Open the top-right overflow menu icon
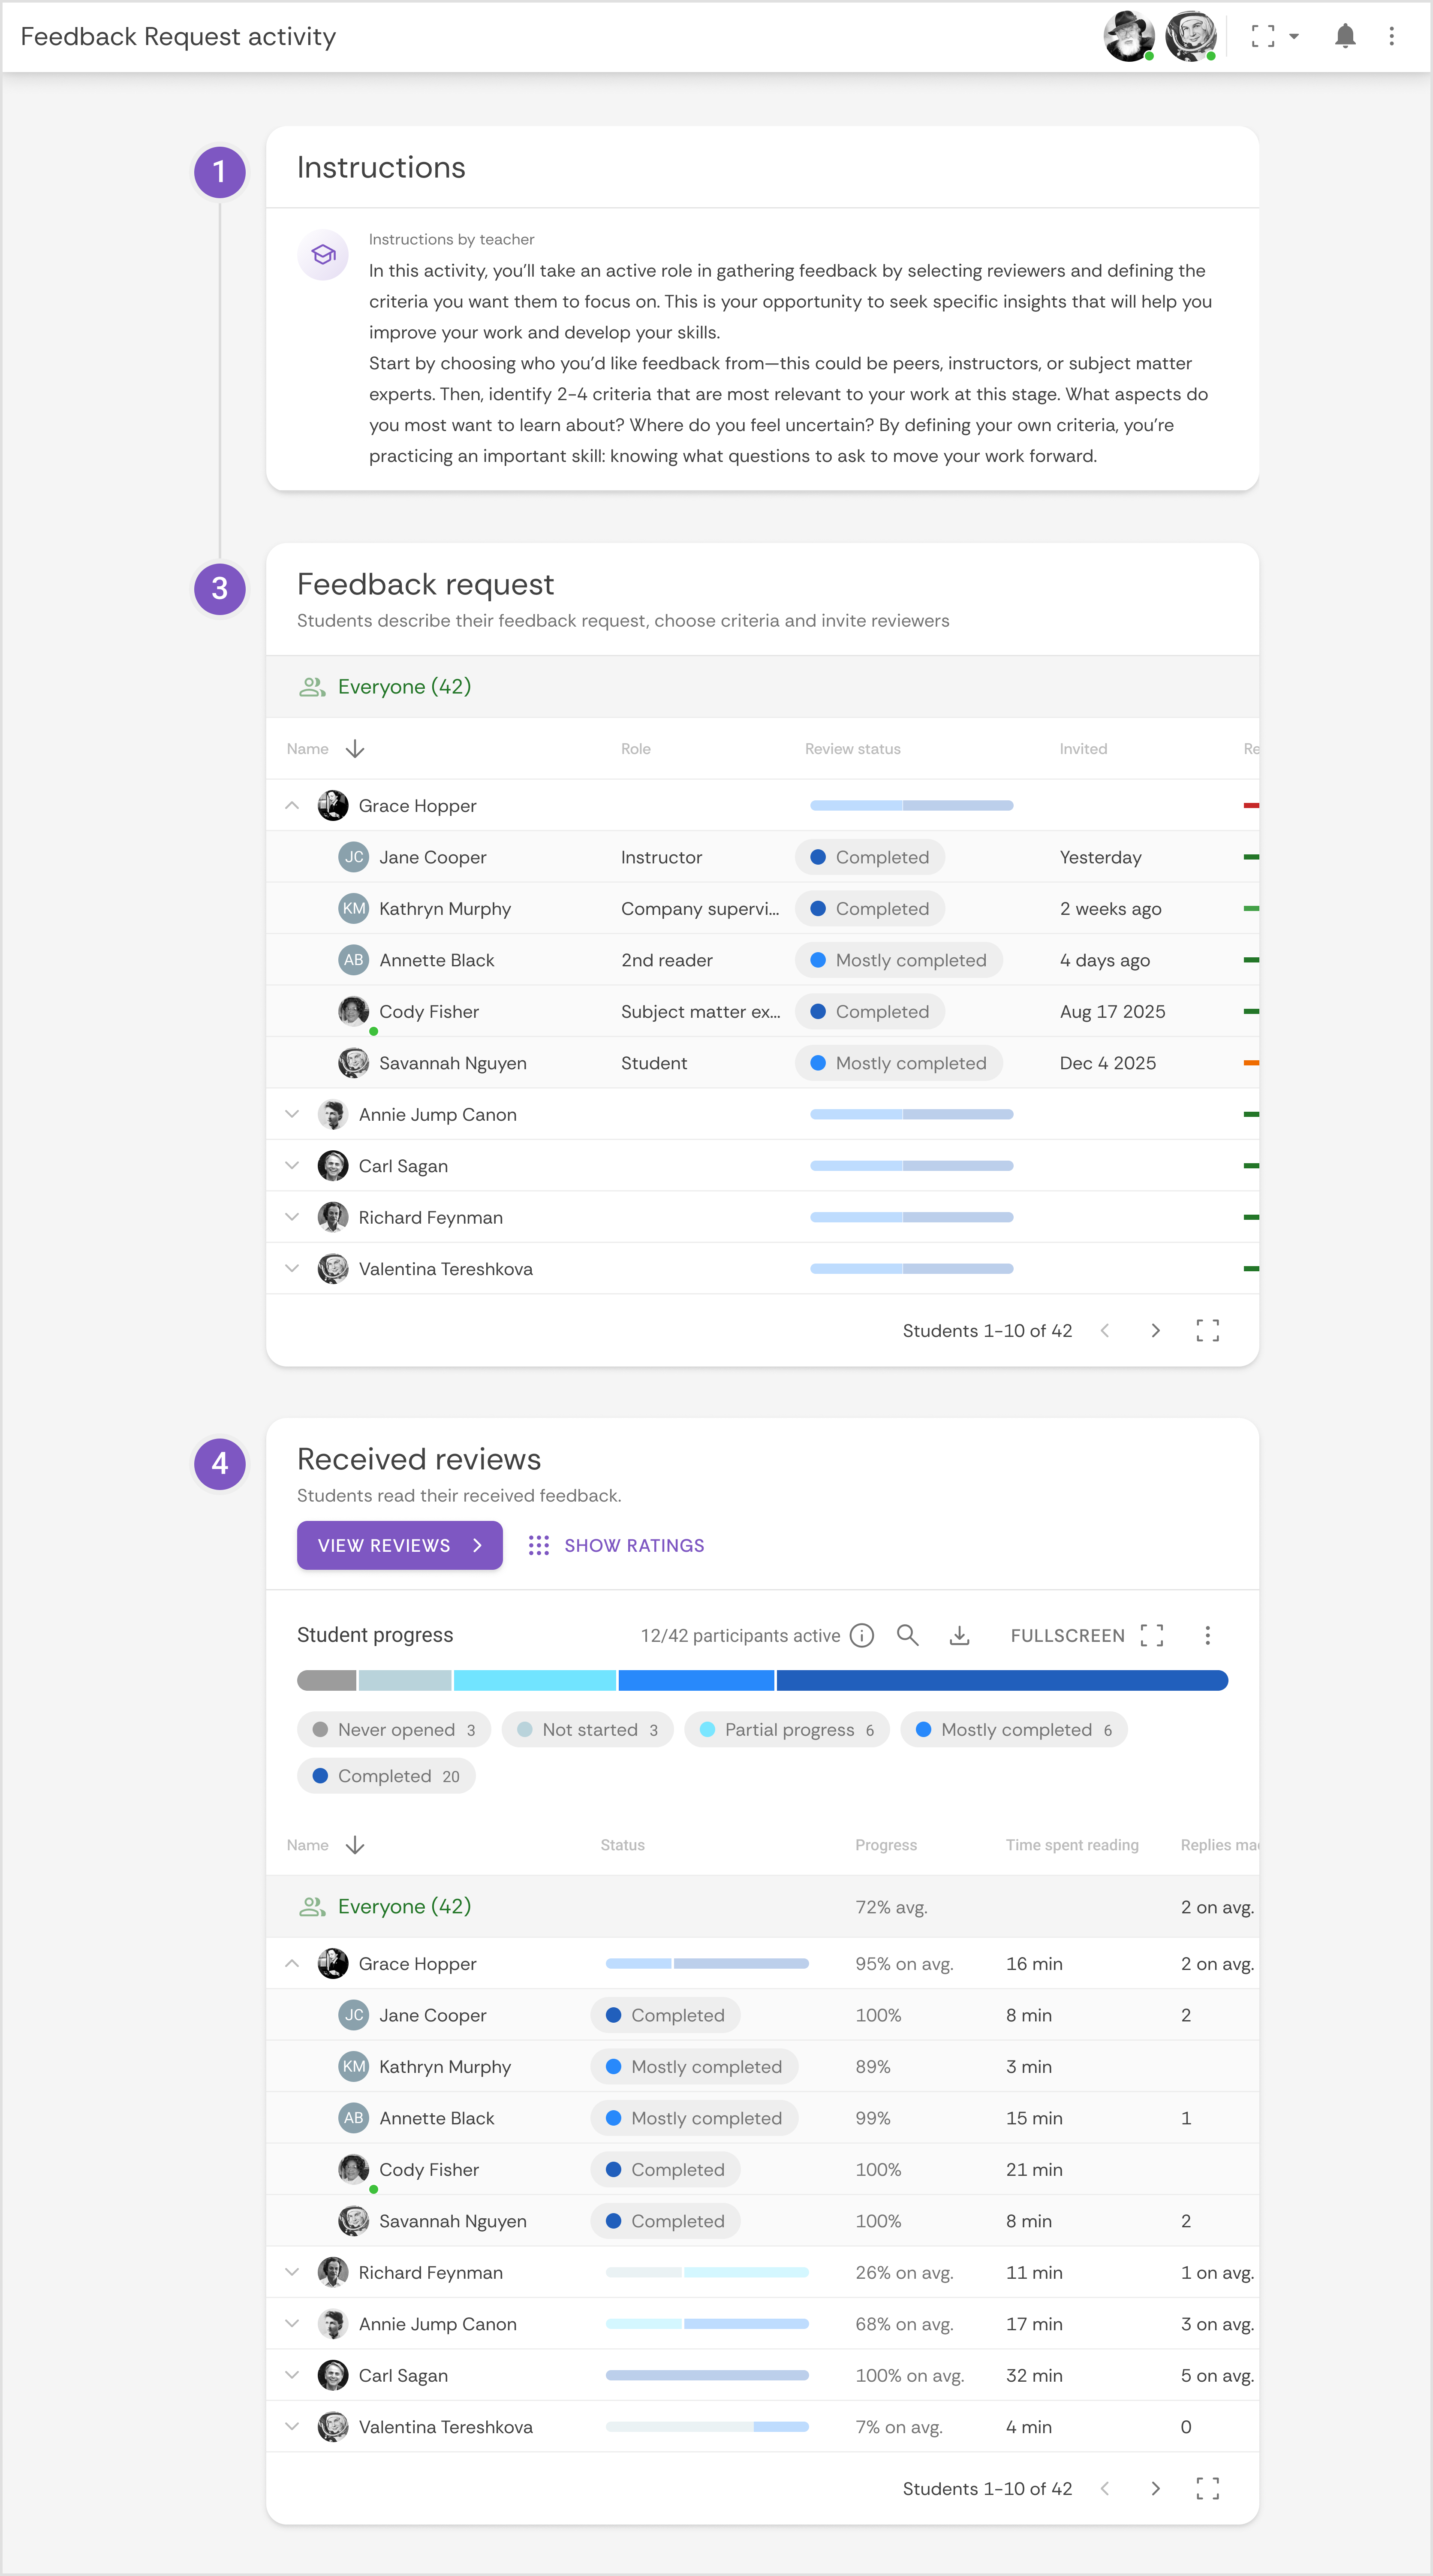Image resolution: width=1433 pixels, height=2576 pixels. tap(1391, 37)
